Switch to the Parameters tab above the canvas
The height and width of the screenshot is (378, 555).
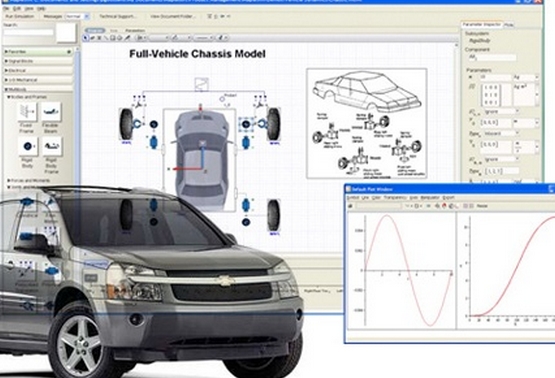coord(135,31)
